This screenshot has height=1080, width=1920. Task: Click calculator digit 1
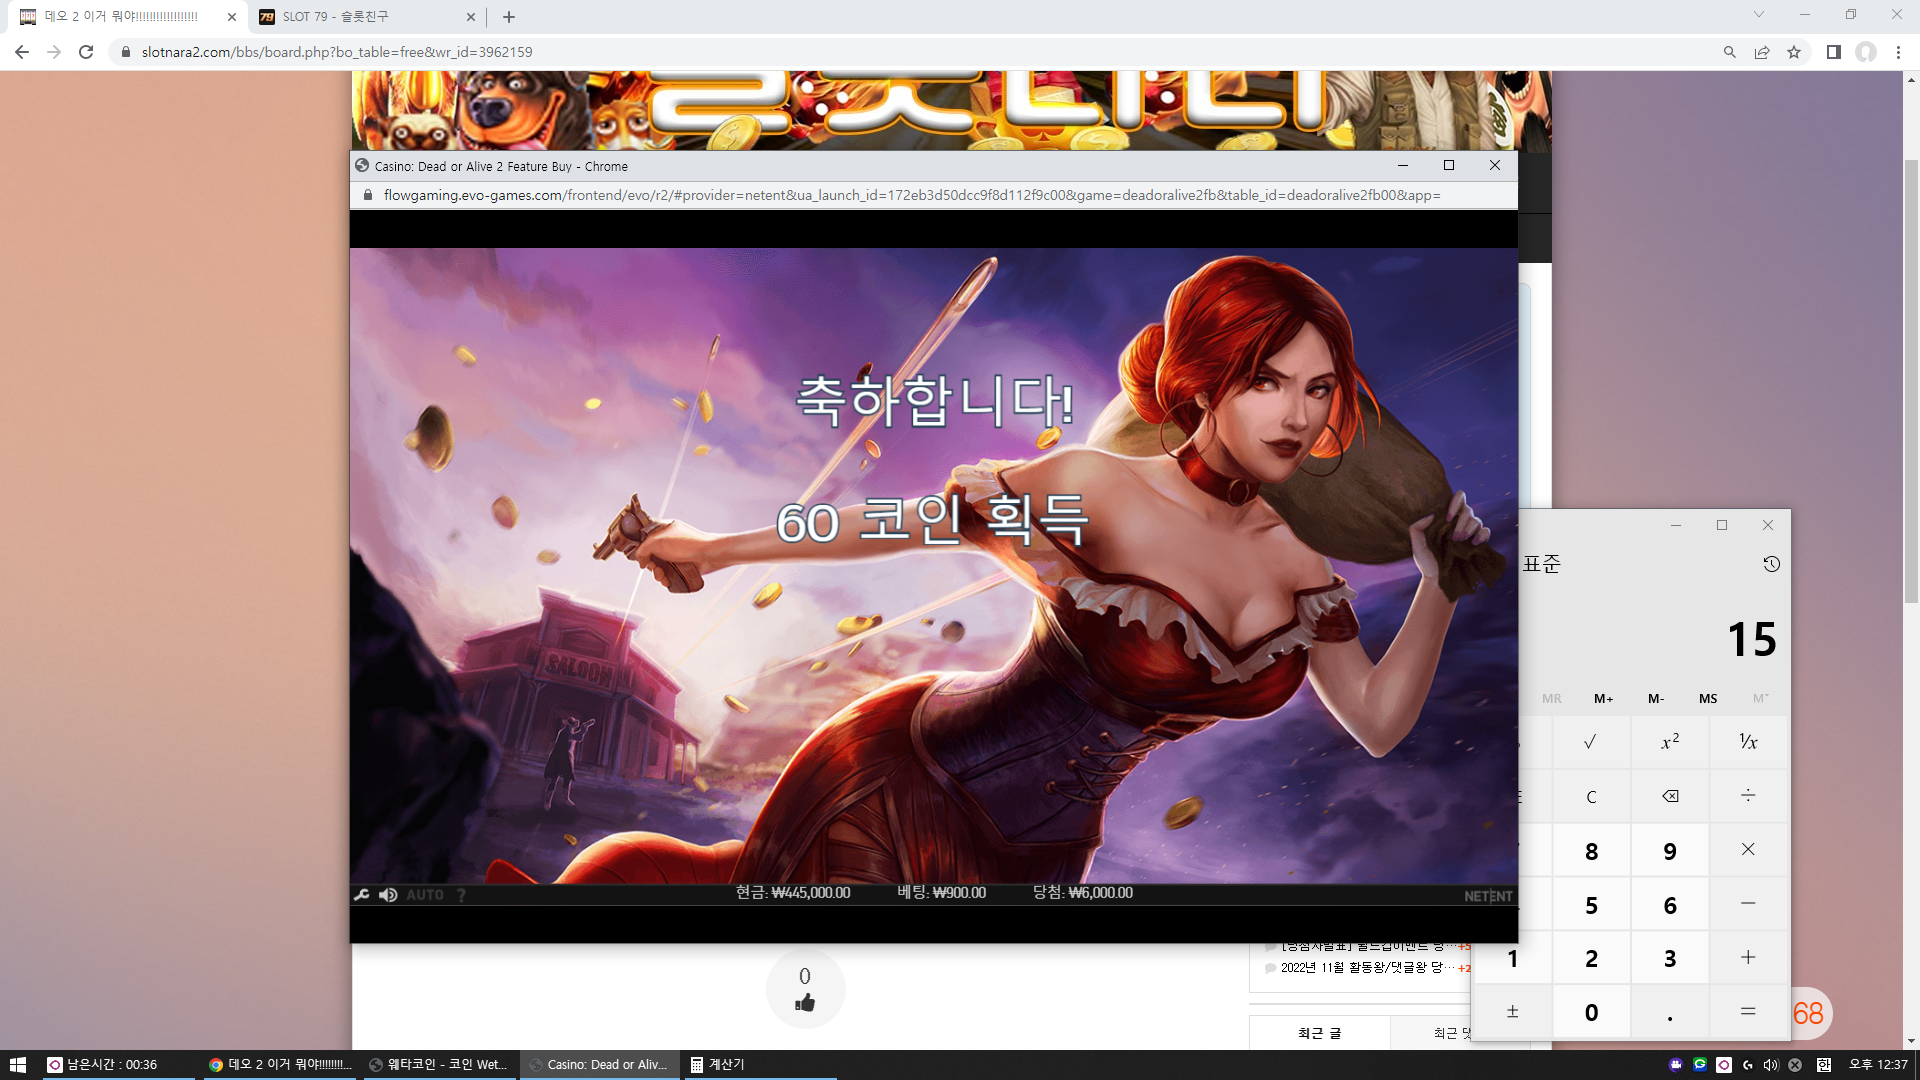pos(1512,958)
